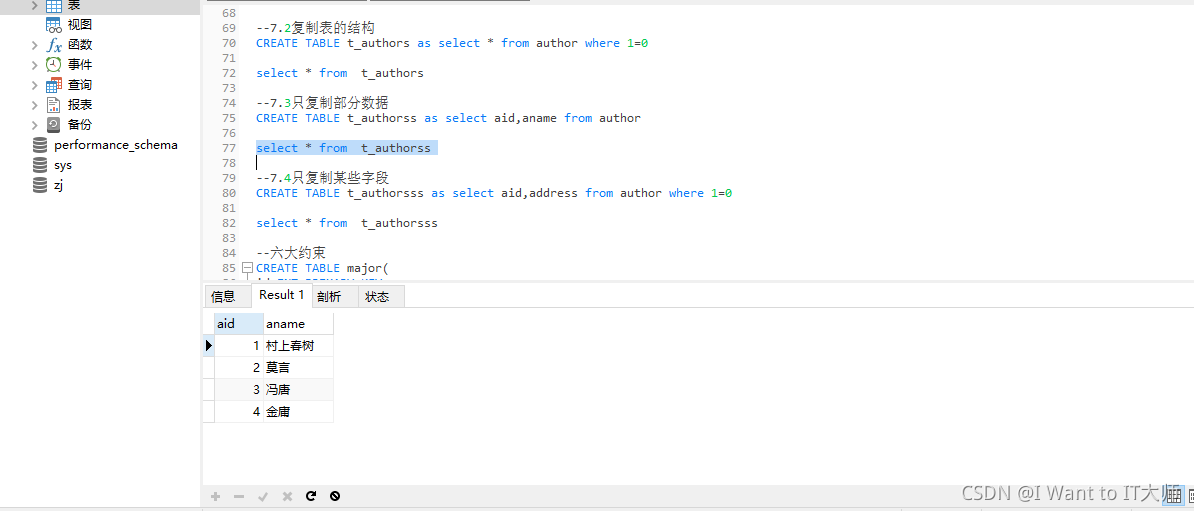The width and height of the screenshot is (1194, 511).
Task: Select the Result 1 tab
Action: pos(282,295)
